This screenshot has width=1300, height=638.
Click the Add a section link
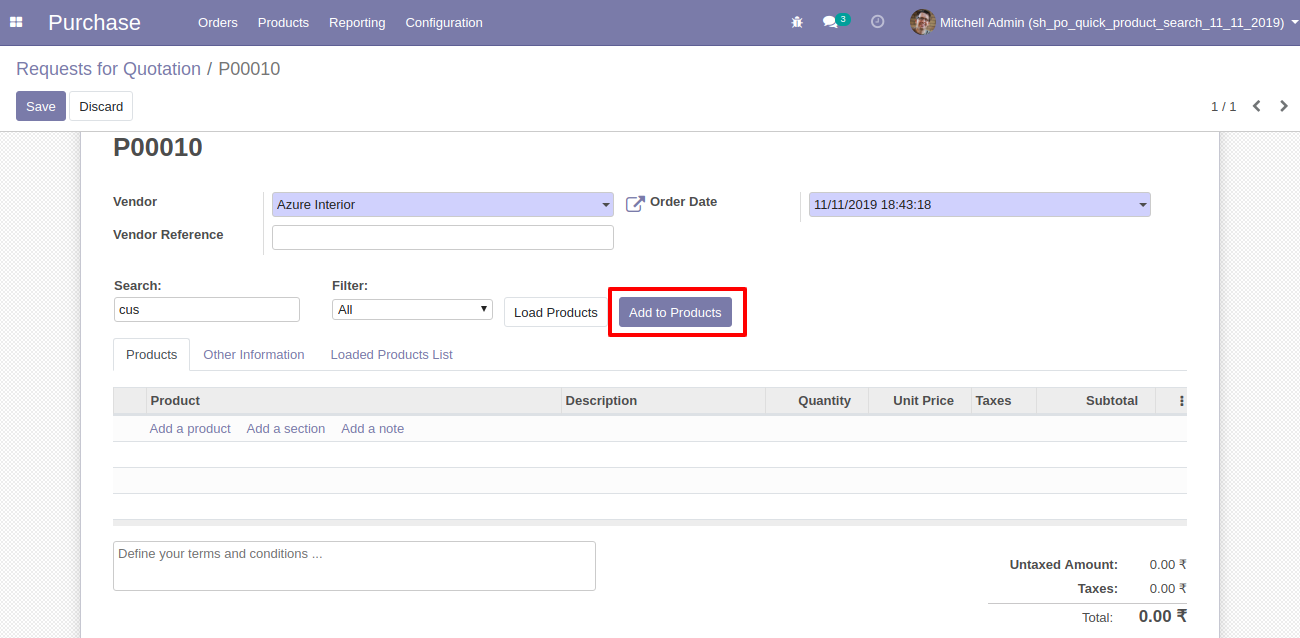[x=286, y=429]
